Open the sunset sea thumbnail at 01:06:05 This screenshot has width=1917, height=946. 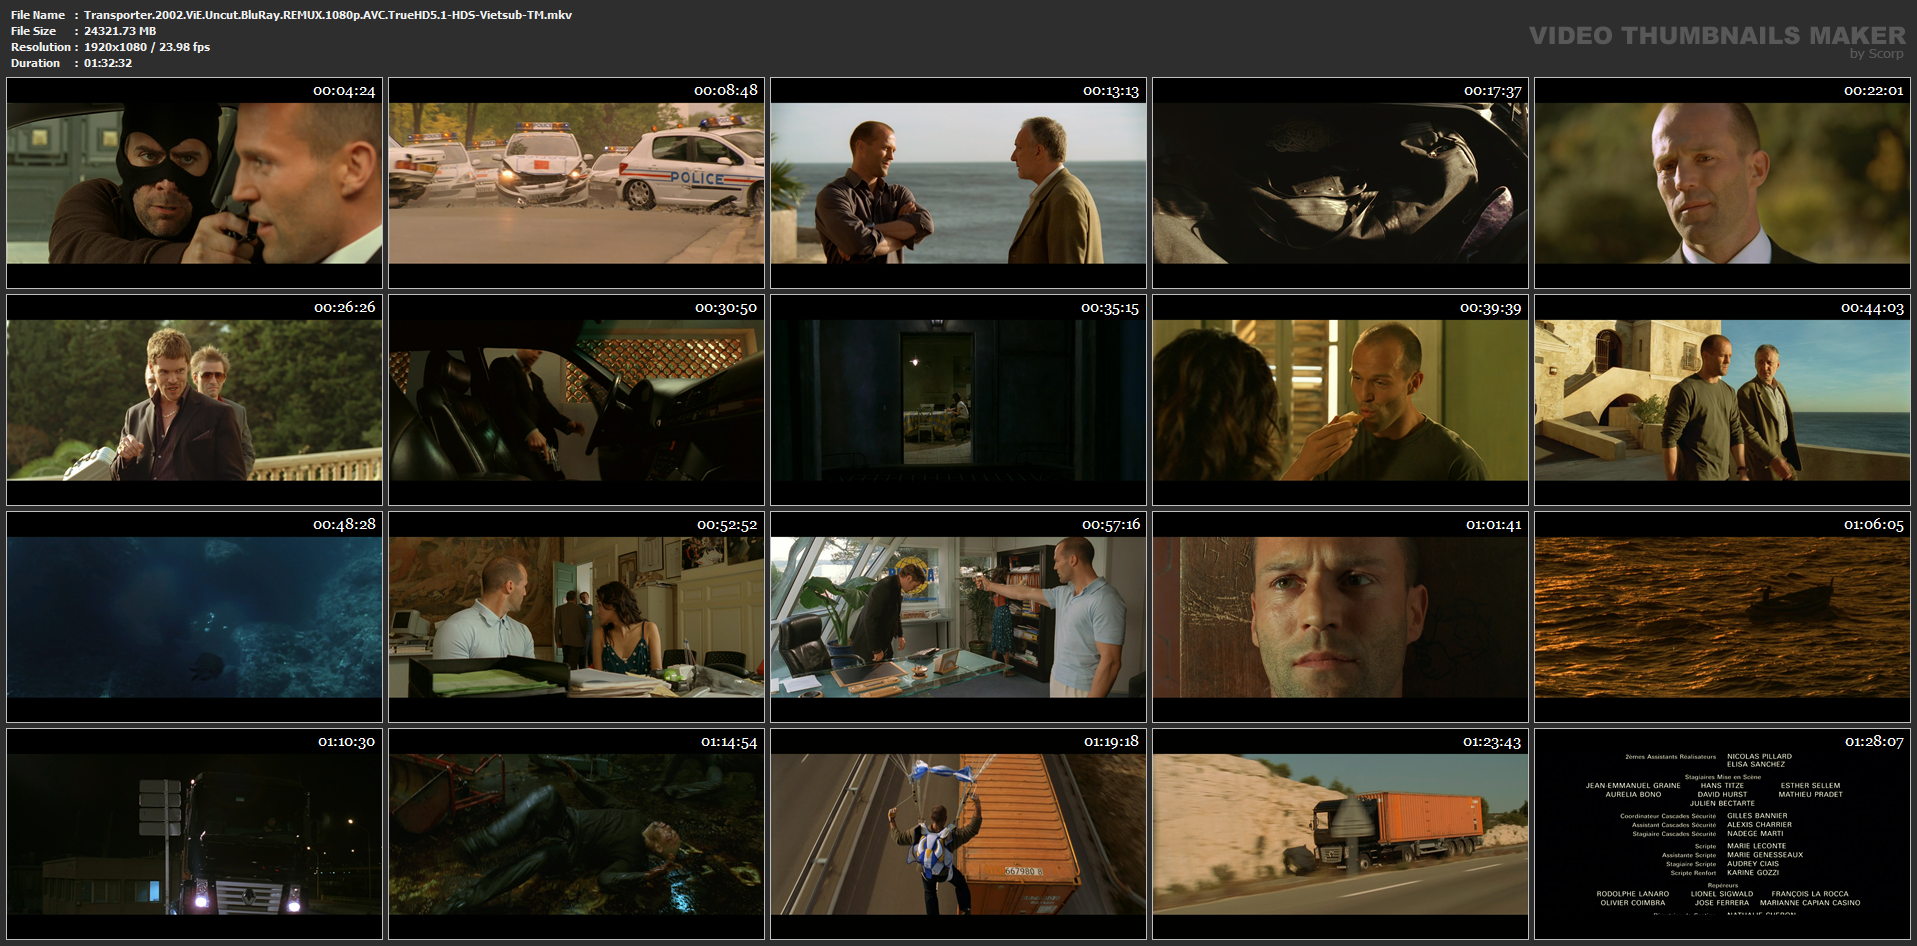pos(1722,617)
